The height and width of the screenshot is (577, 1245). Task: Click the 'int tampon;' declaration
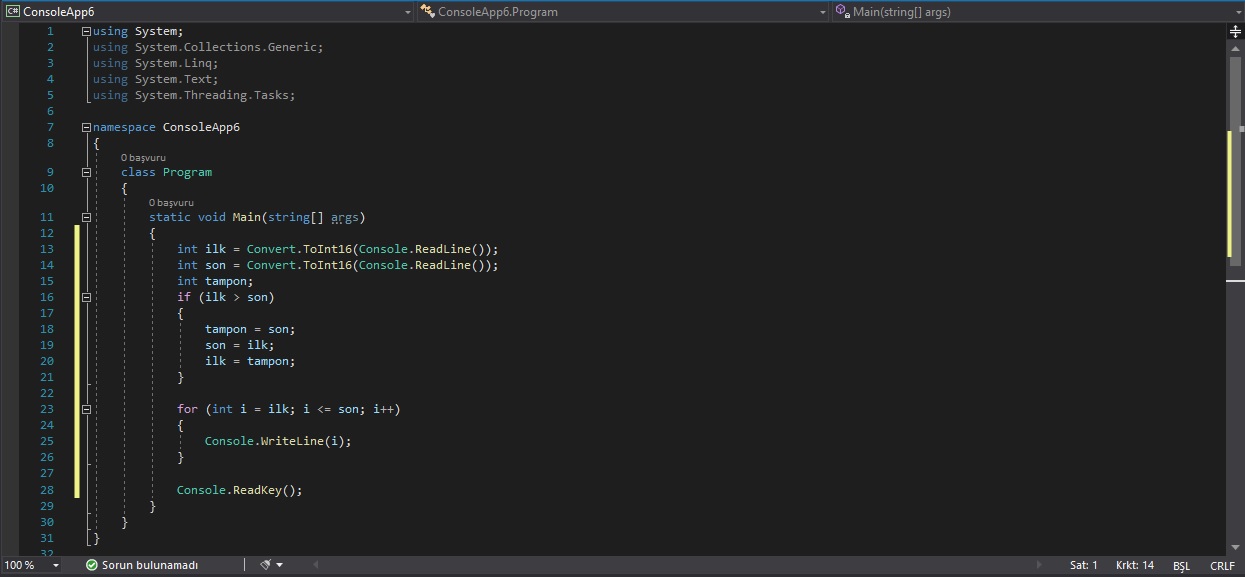(215, 281)
